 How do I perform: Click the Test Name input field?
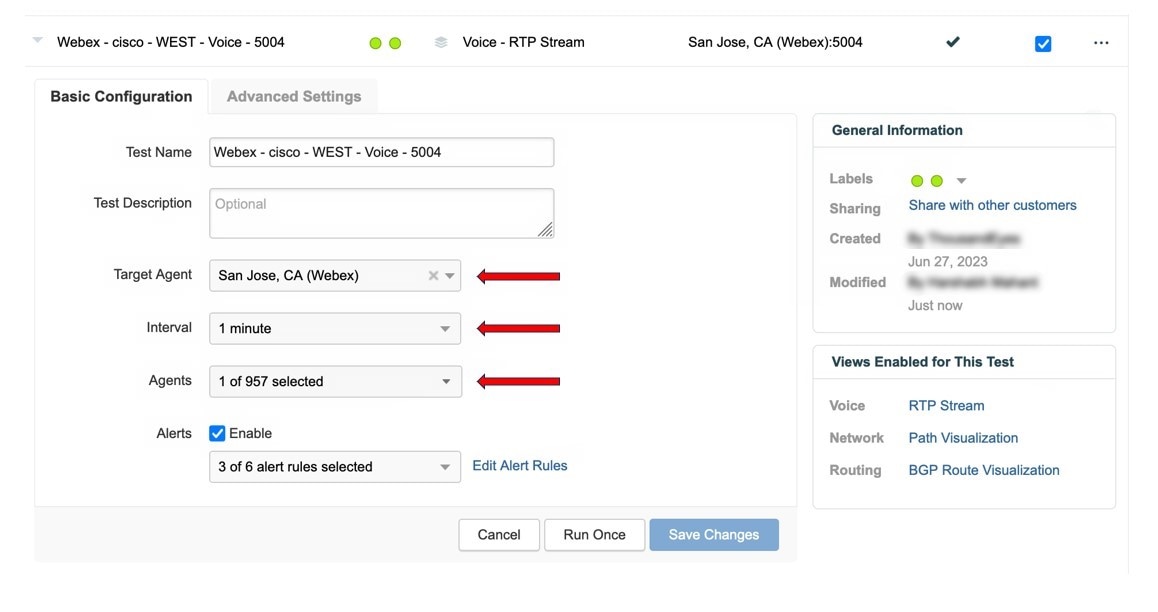click(381, 152)
